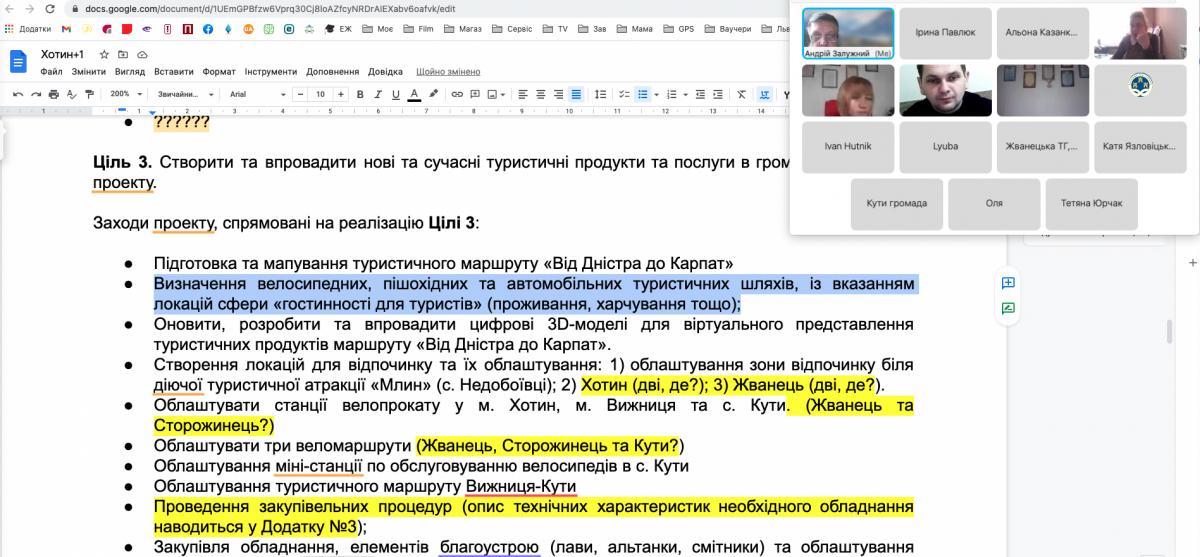The height and width of the screenshot is (557, 1200).
Task: Select the highlight color marker tool
Action: coord(433,94)
